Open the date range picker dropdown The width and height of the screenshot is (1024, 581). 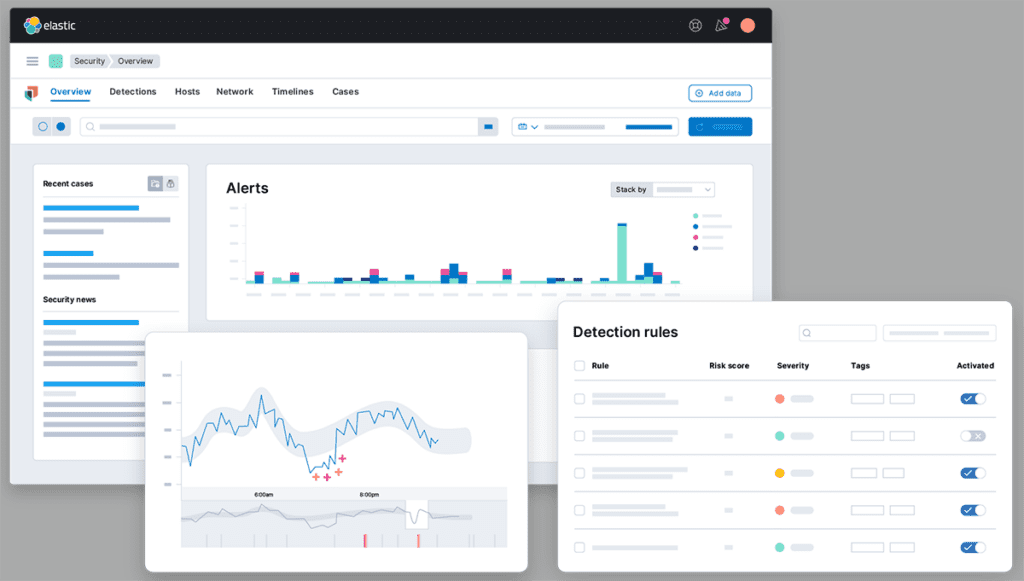[528, 126]
